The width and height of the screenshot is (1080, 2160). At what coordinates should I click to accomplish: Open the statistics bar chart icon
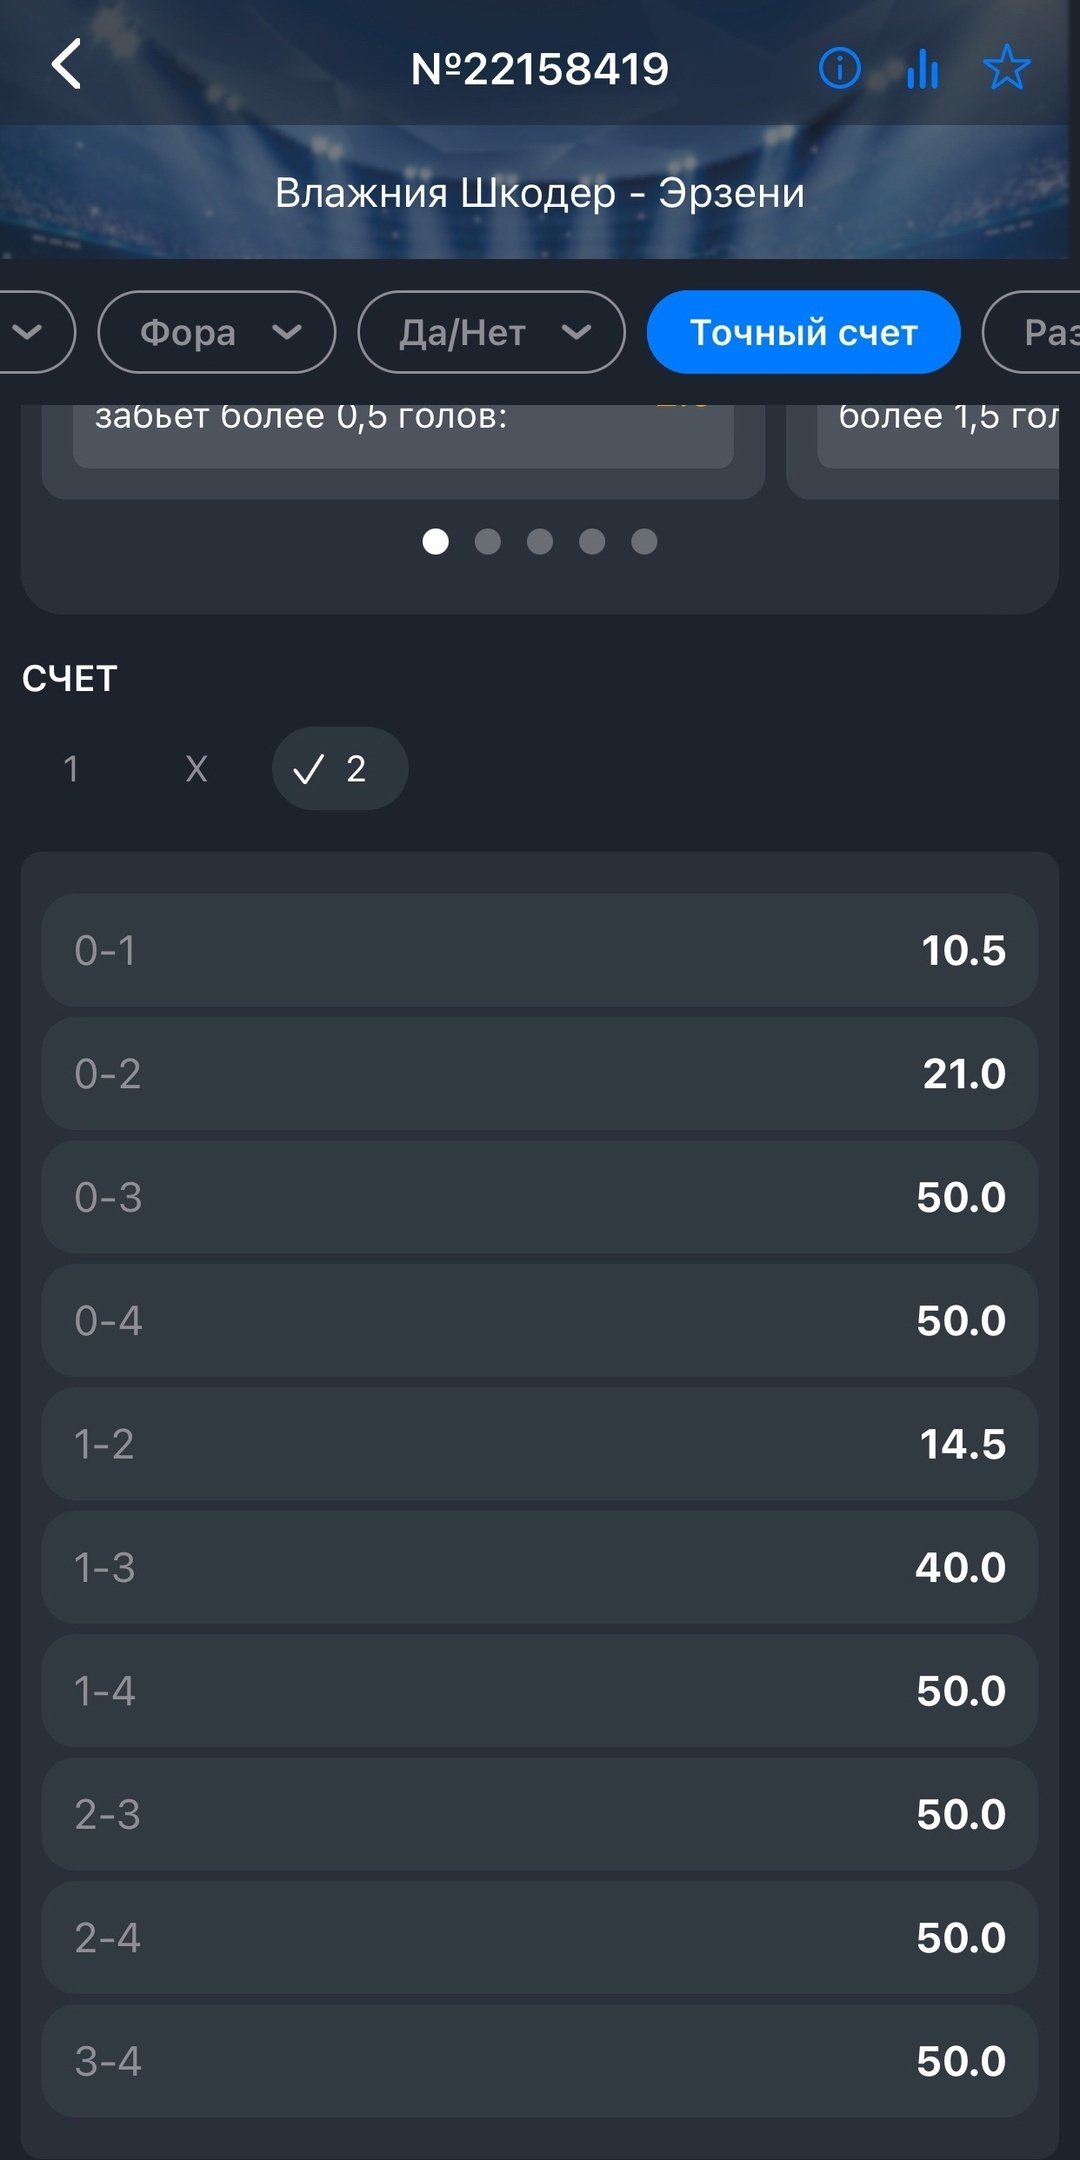pyautogui.click(x=922, y=68)
